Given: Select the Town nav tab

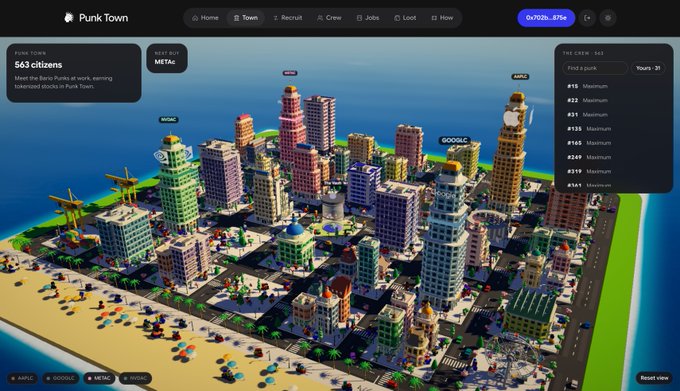Looking at the screenshot, I should tap(245, 18).
